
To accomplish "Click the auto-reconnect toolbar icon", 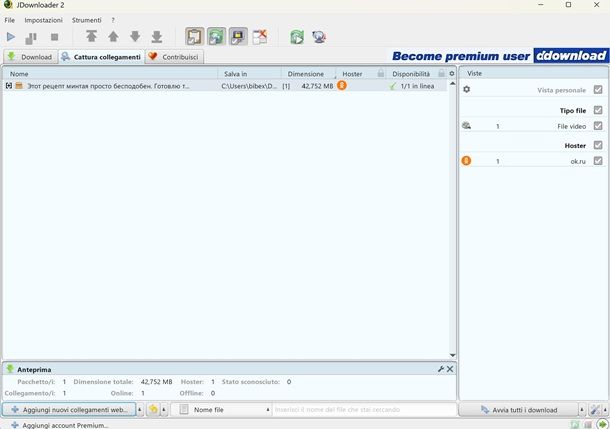I will 216,37.
